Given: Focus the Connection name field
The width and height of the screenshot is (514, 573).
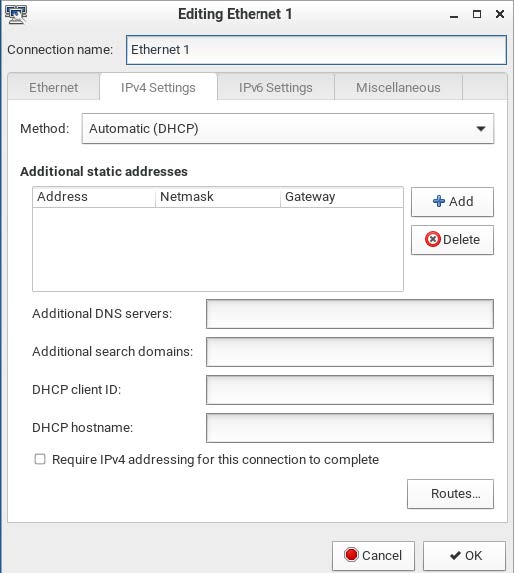Looking at the screenshot, I should click(x=316, y=50).
